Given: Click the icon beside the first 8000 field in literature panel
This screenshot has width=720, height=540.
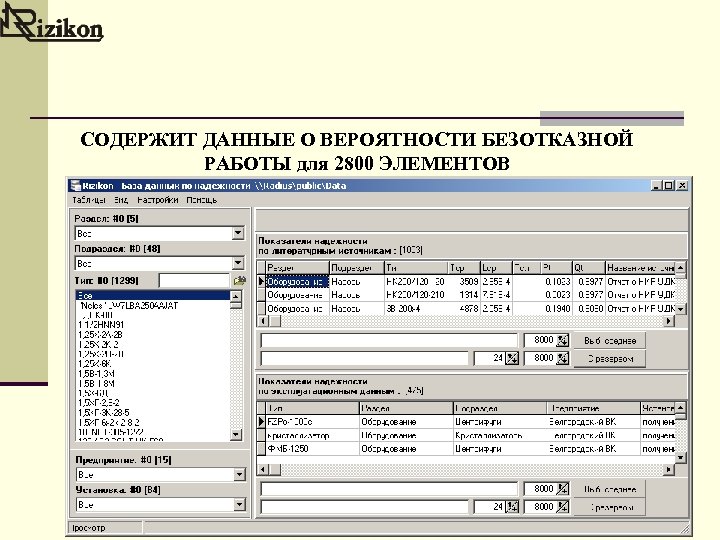Looking at the screenshot, I should (x=562, y=340).
